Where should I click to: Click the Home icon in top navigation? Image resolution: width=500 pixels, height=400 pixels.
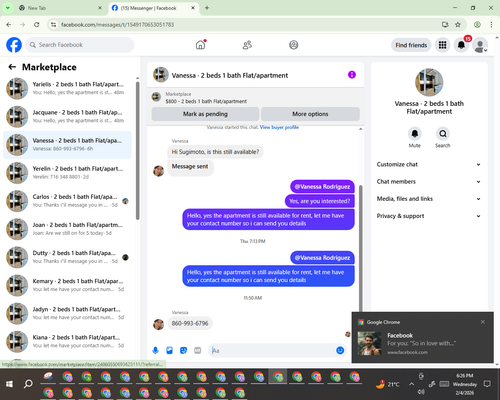coord(200,45)
